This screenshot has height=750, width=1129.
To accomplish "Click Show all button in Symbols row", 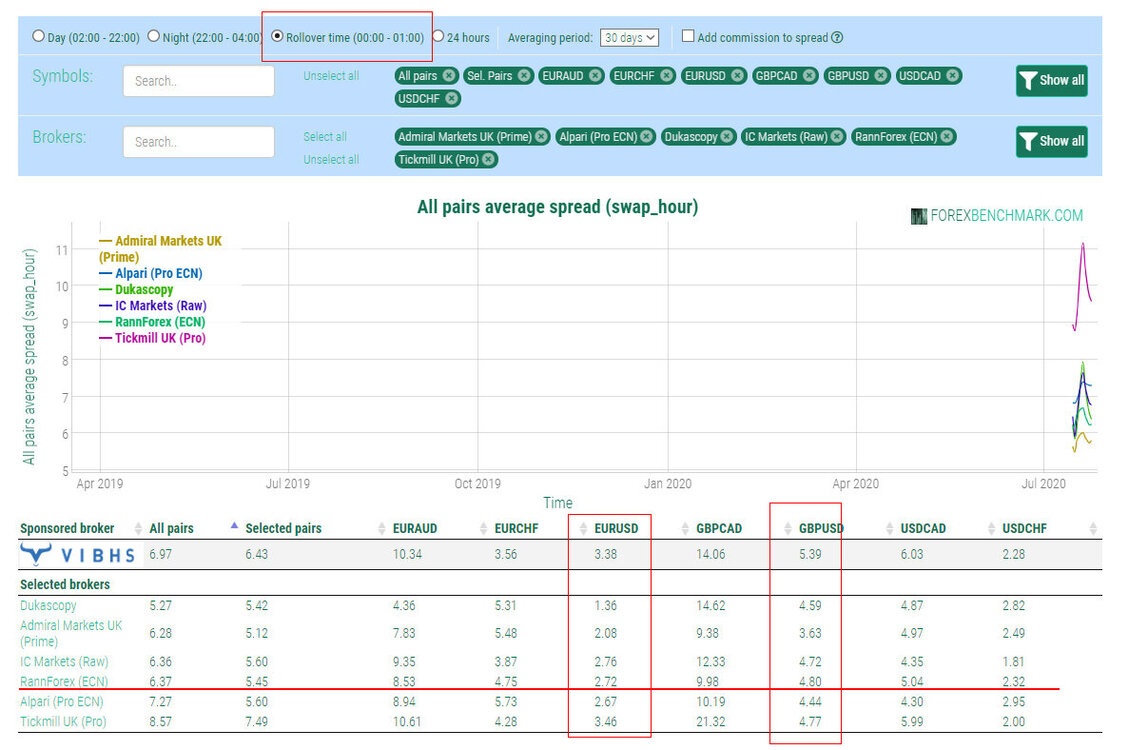I will [1051, 81].
